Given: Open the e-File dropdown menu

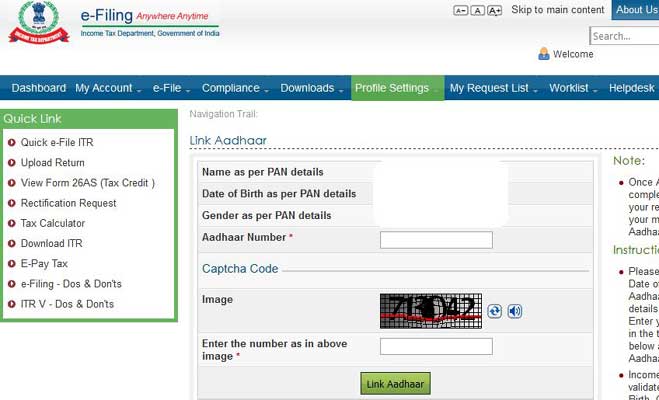Looking at the screenshot, I should tap(171, 88).
